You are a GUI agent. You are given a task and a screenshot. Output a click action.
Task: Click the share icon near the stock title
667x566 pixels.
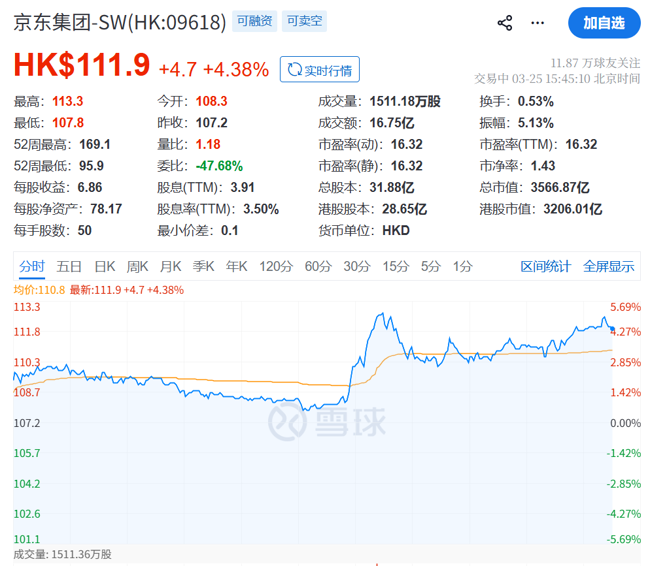[x=505, y=22]
